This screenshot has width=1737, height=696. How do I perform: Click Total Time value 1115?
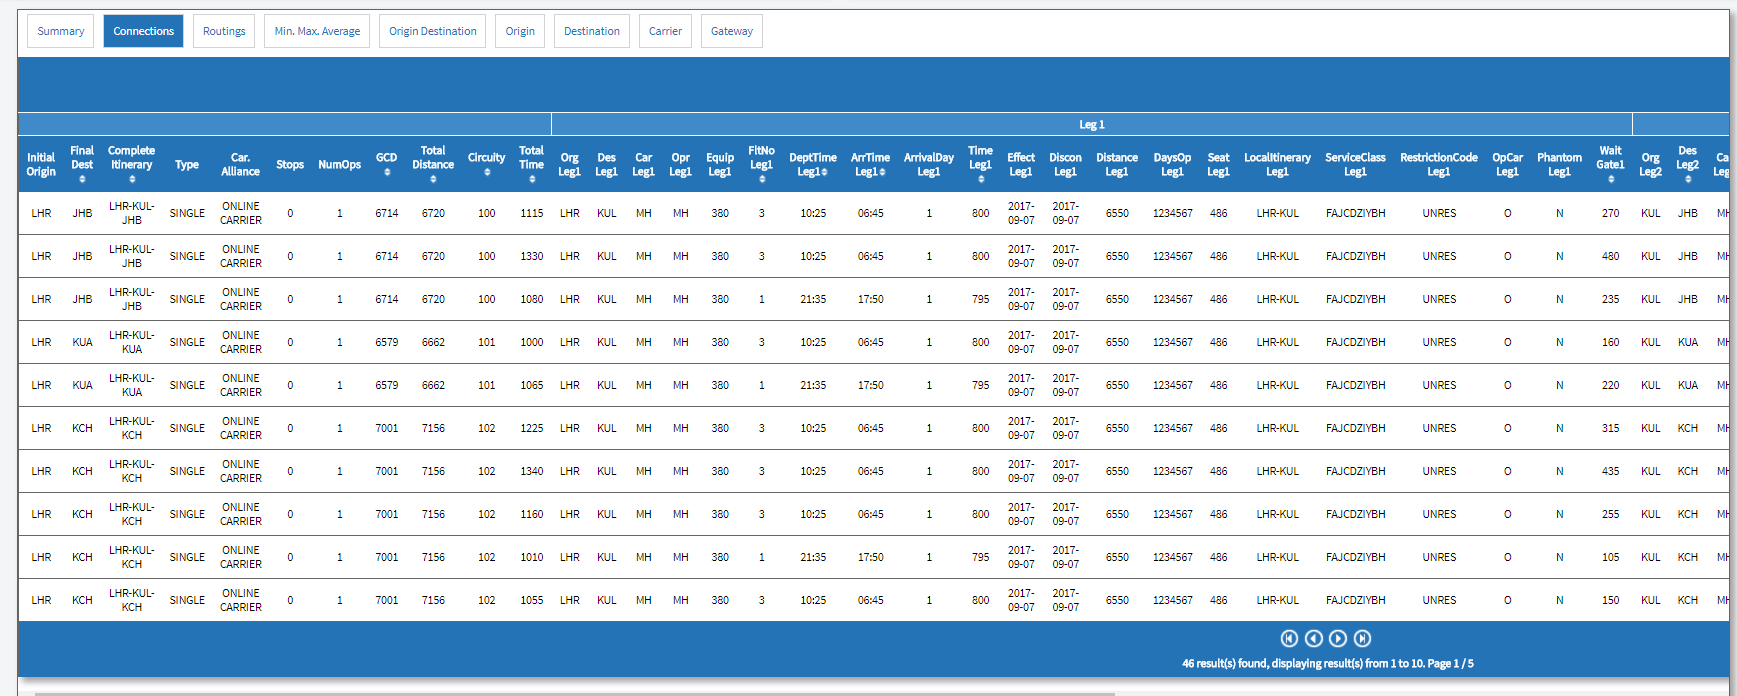coord(532,213)
